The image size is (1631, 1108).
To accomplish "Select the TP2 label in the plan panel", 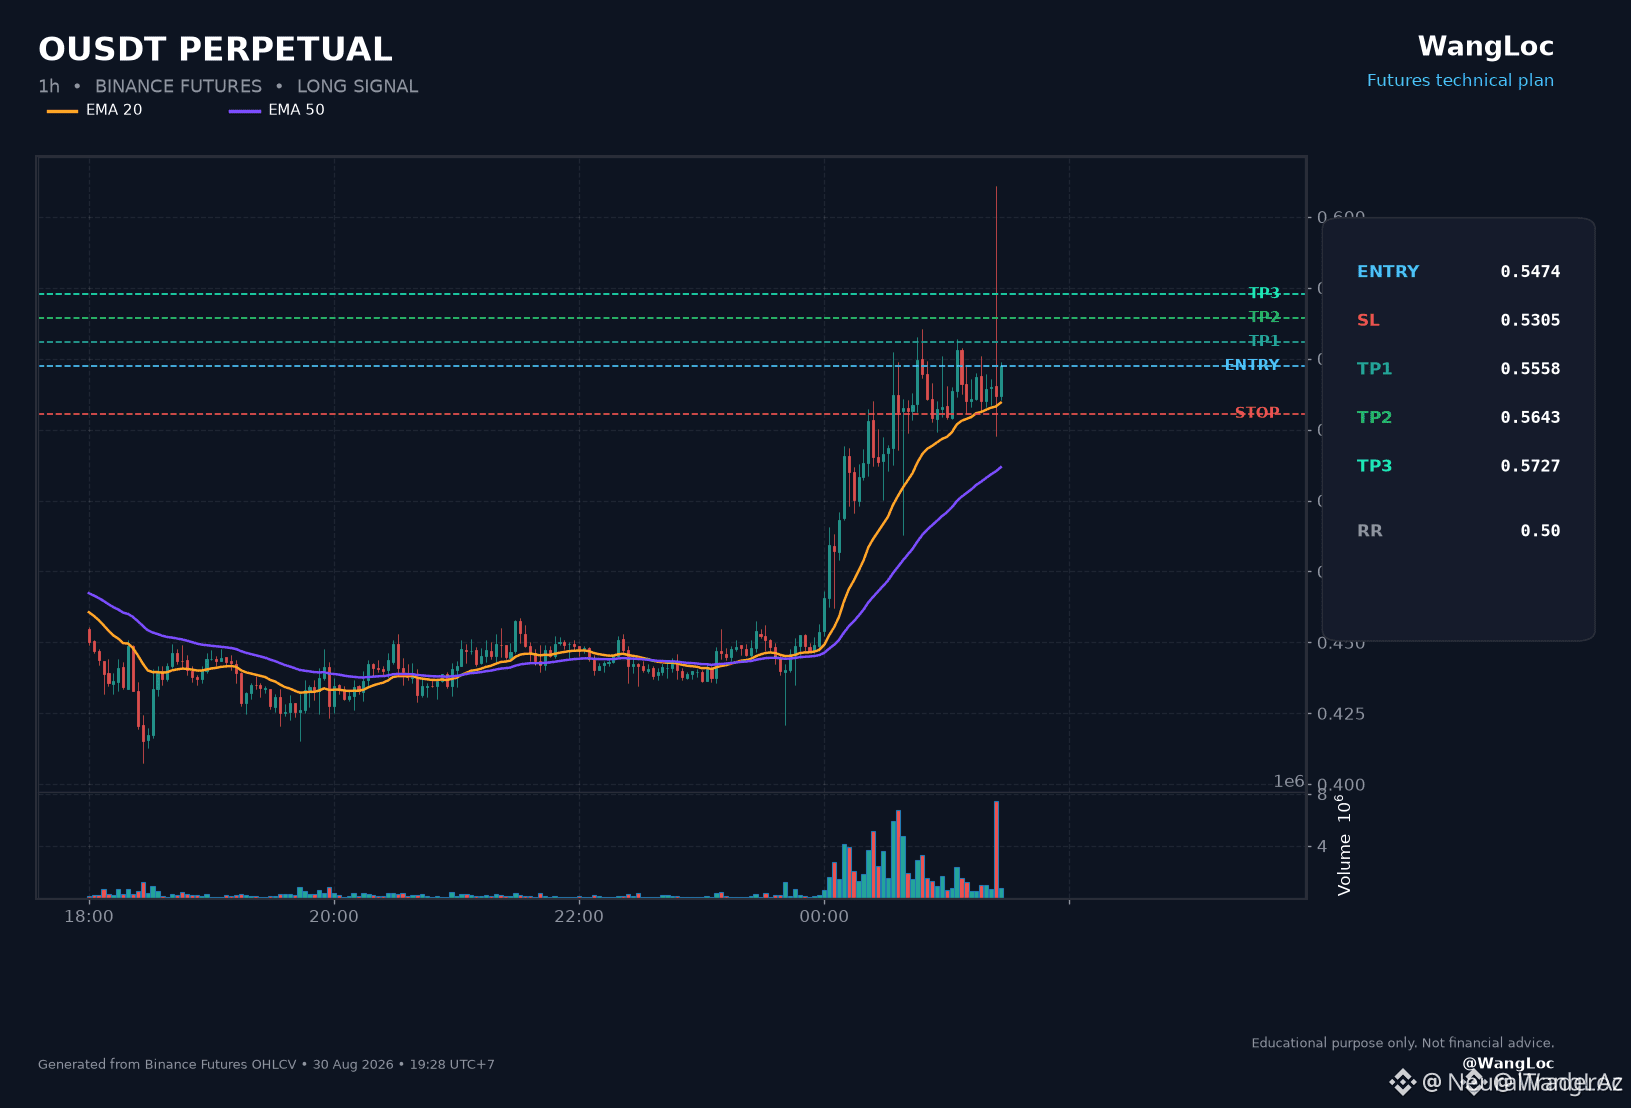I will tap(1374, 417).
